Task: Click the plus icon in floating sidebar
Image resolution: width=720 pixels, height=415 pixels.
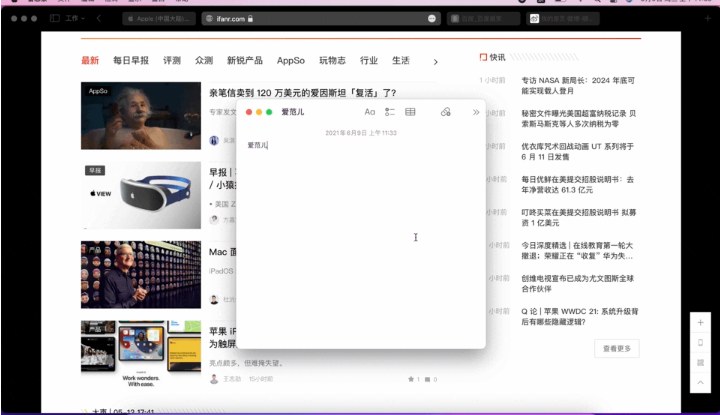Action: [x=700, y=323]
